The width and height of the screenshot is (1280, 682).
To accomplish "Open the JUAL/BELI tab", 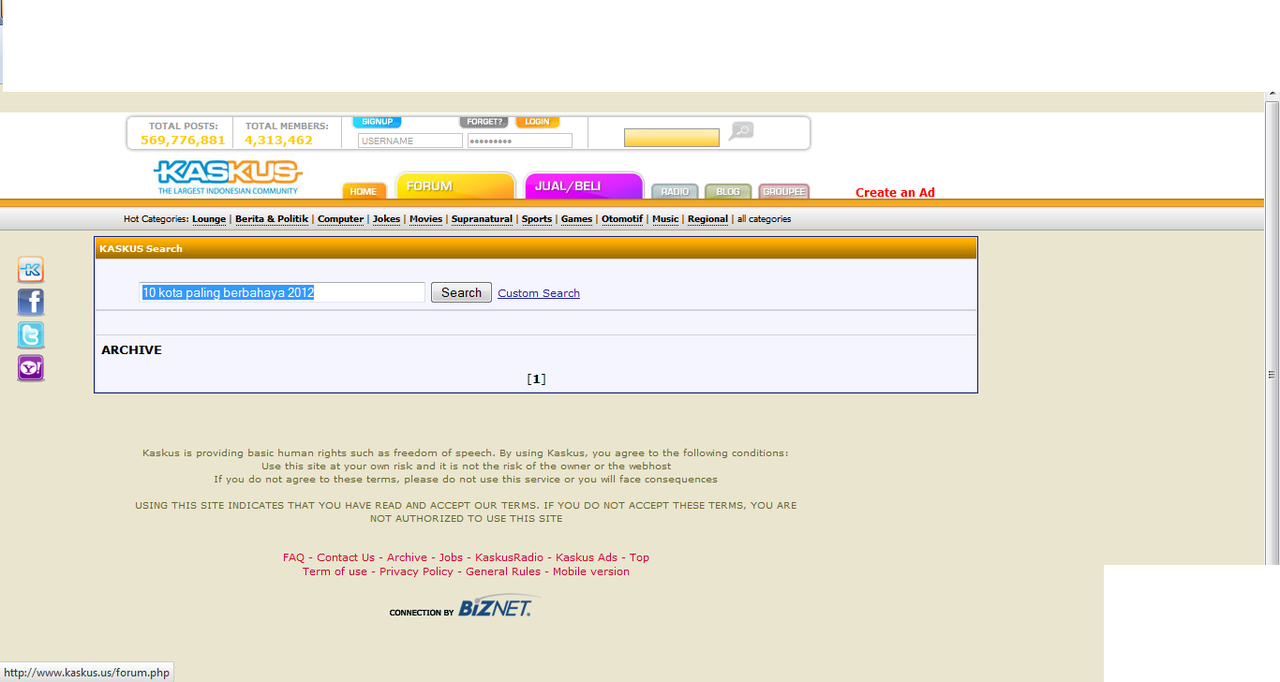I will coord(584,186).
